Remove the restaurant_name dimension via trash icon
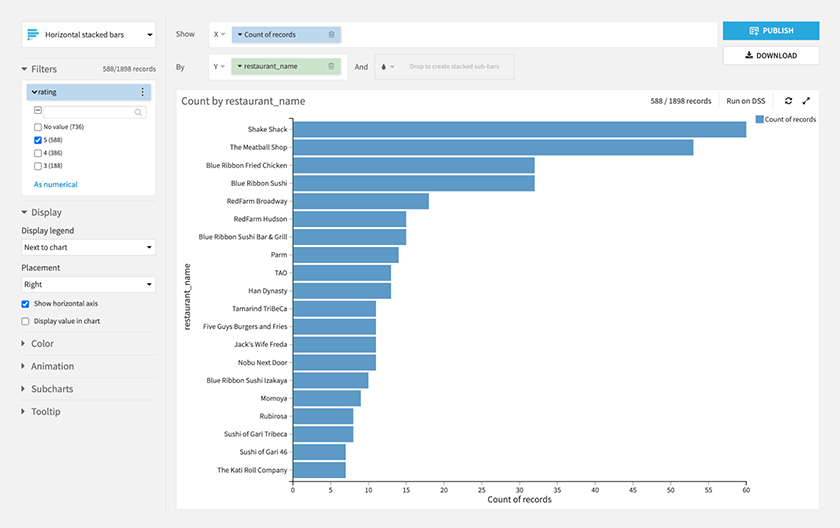840x528 pixels. click(x=331, y=66)
